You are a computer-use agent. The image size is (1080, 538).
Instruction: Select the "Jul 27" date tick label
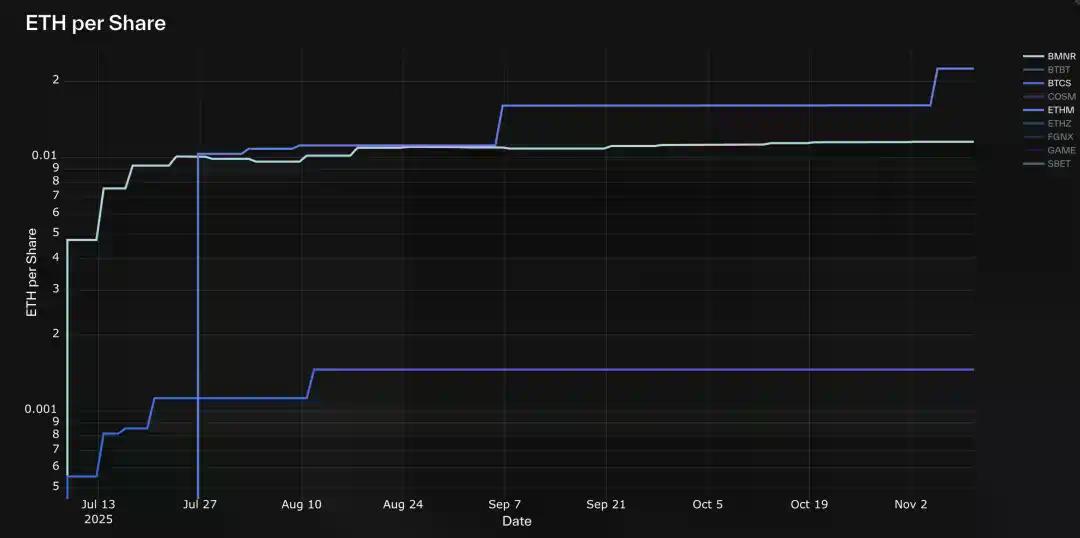click(x=200, y=505)
